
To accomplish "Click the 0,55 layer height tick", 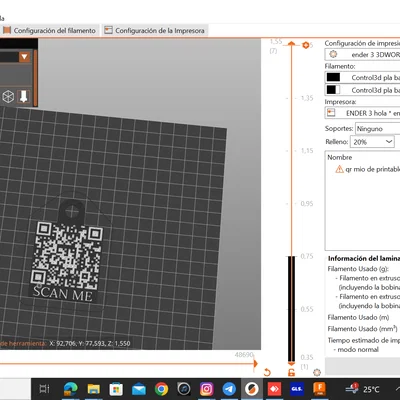I will point(307,309).
